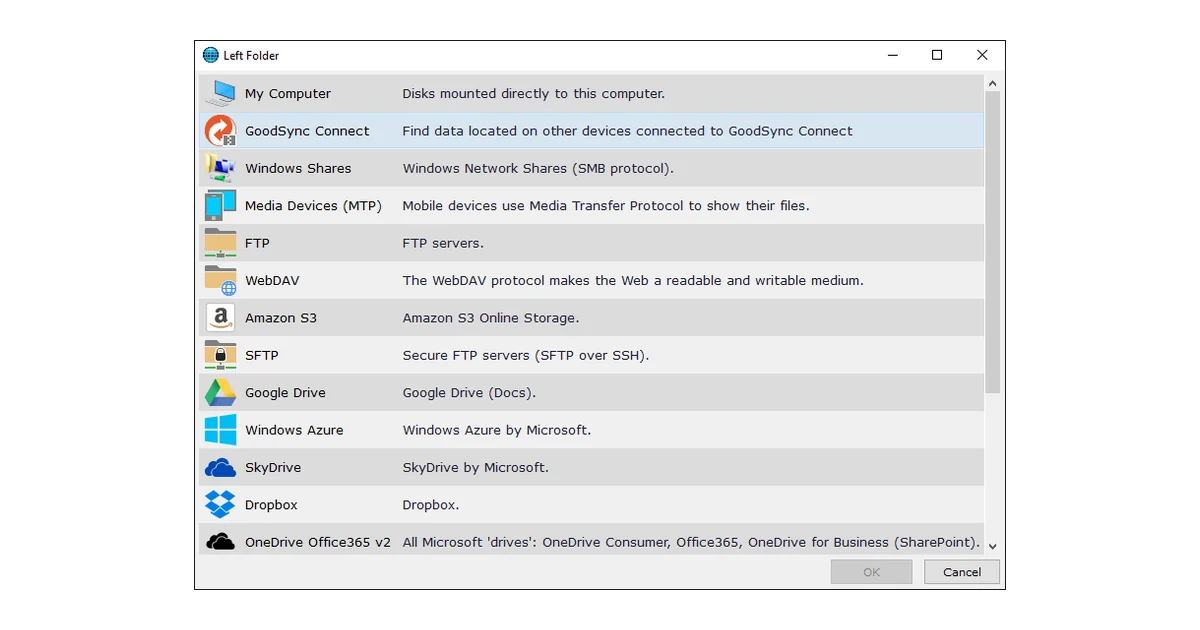Click the SkyDrive blue cloud icon
This screenshot has width=1200, height=630.
point(220,467)
